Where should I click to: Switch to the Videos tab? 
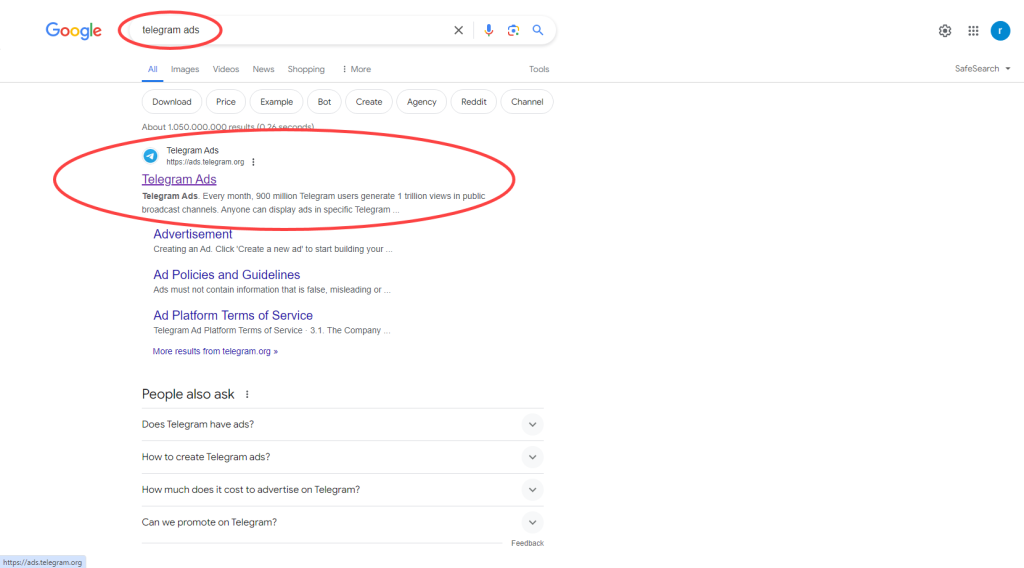pos(226,69)
